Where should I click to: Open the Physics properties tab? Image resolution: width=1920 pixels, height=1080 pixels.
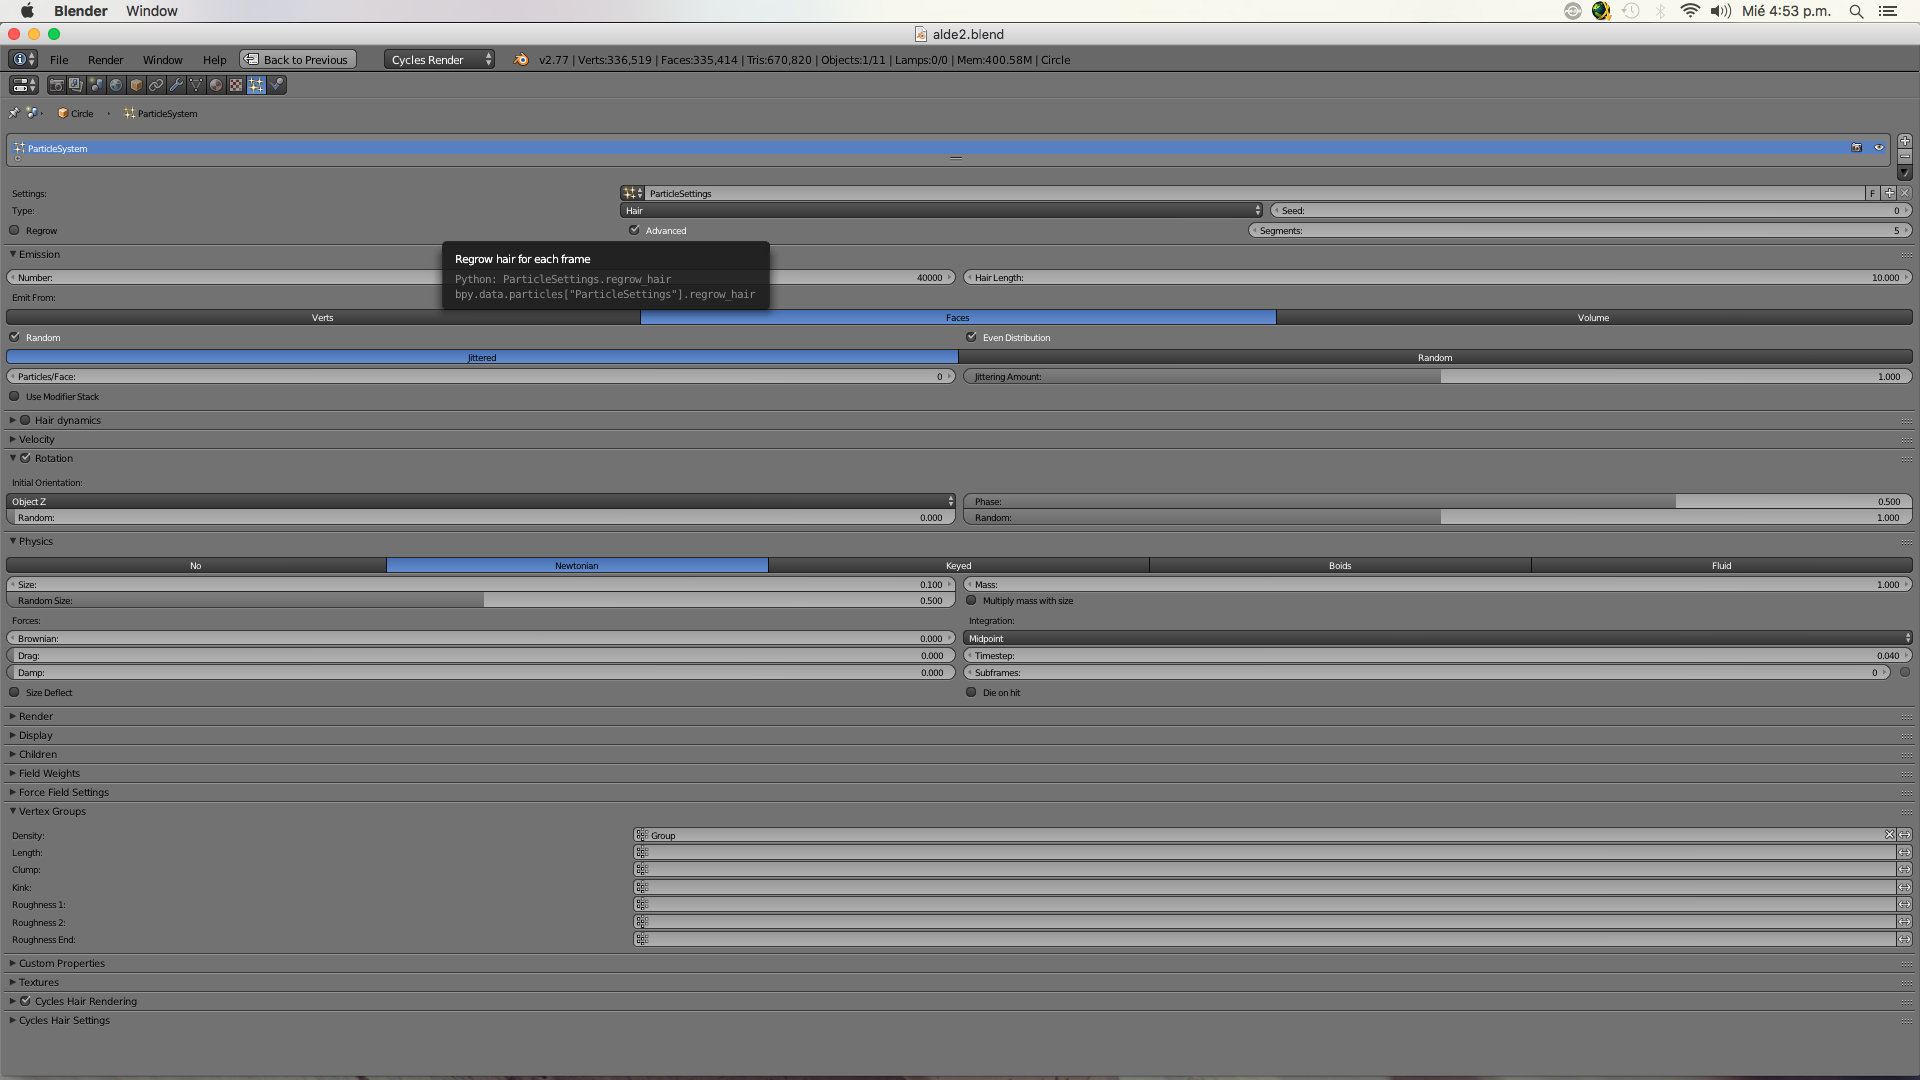(277, 85)
